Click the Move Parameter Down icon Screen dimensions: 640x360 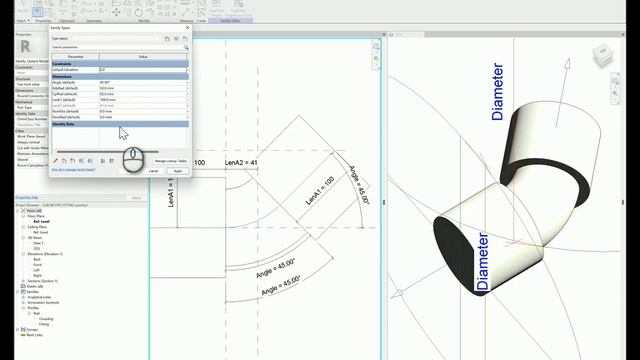click(90, 161)
